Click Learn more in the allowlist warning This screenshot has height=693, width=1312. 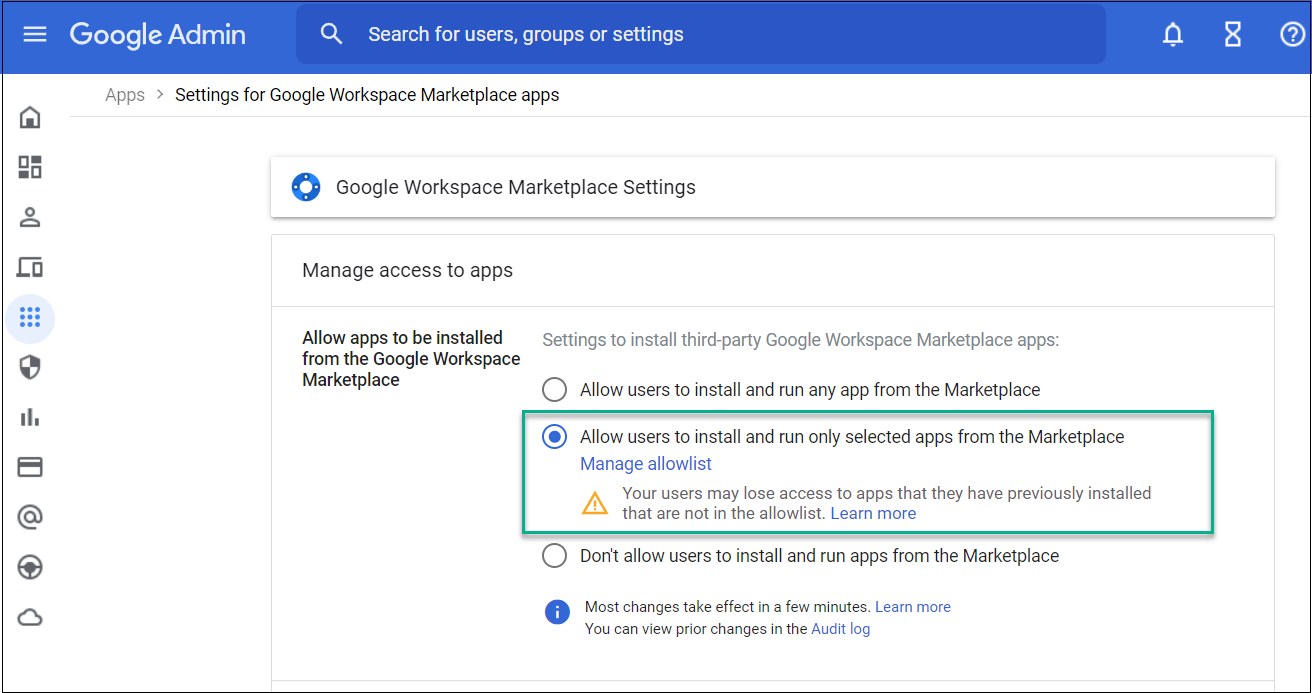point(873,513)
